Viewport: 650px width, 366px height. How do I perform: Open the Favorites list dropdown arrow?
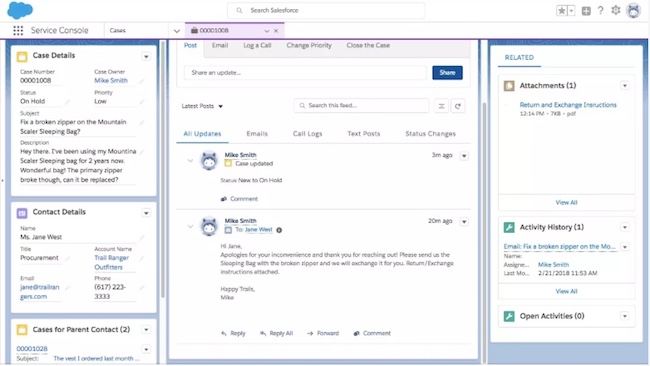pyautogui.click(x=572, y=11)
